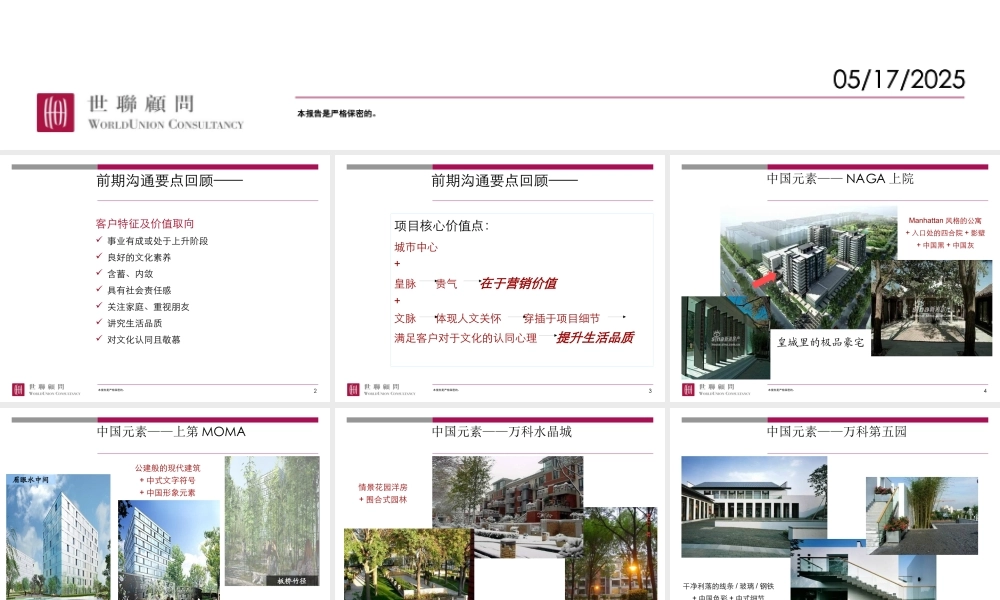Screen dimensions: 1000x600
Task: Click the red text 城市中心
Action: coord(416,247)
